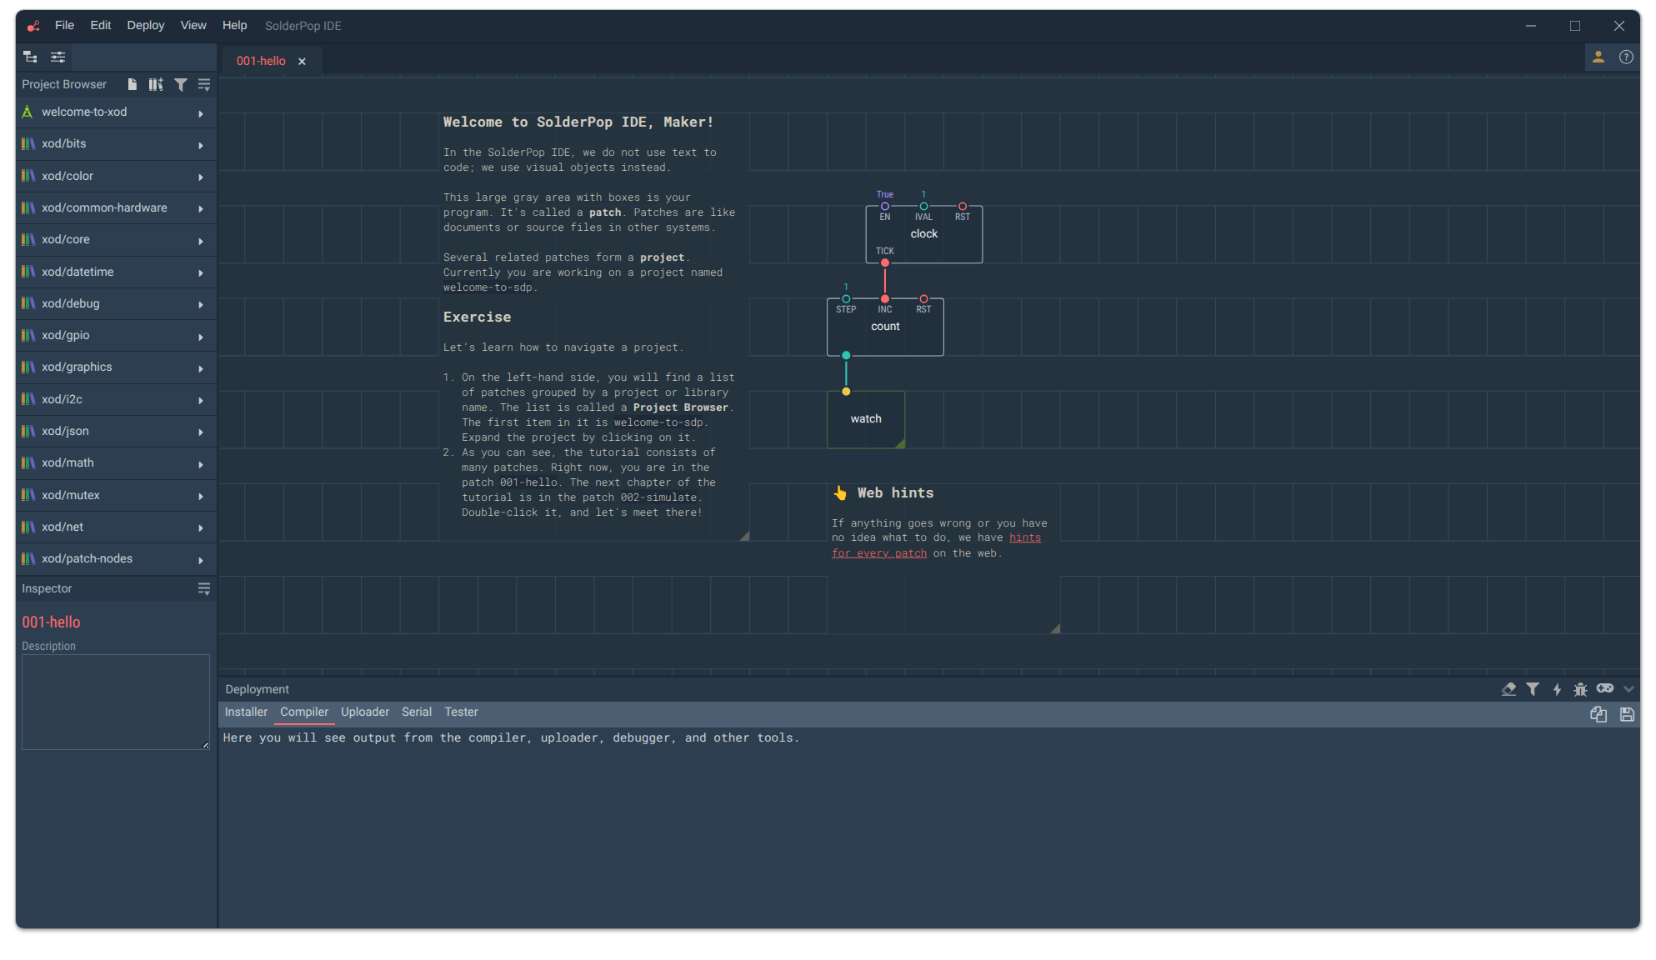This screenshot has height=960, width=1656.
Task: Expand the xod/debug library arrow
Action: click(x=201, y=305)
